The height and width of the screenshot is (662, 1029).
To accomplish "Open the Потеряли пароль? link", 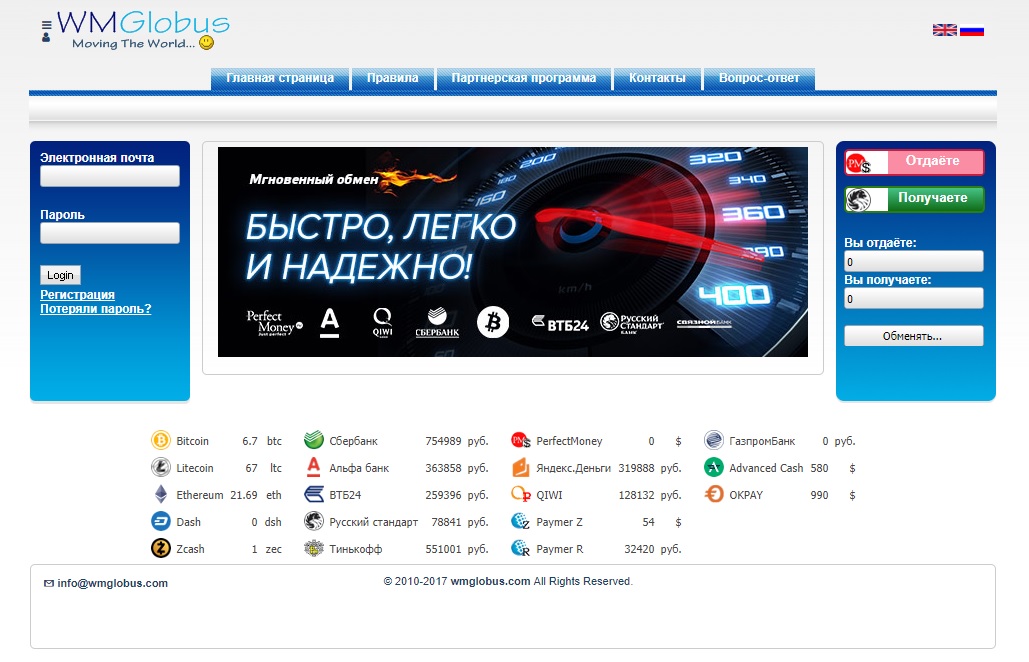I will (x=96, y=308).
